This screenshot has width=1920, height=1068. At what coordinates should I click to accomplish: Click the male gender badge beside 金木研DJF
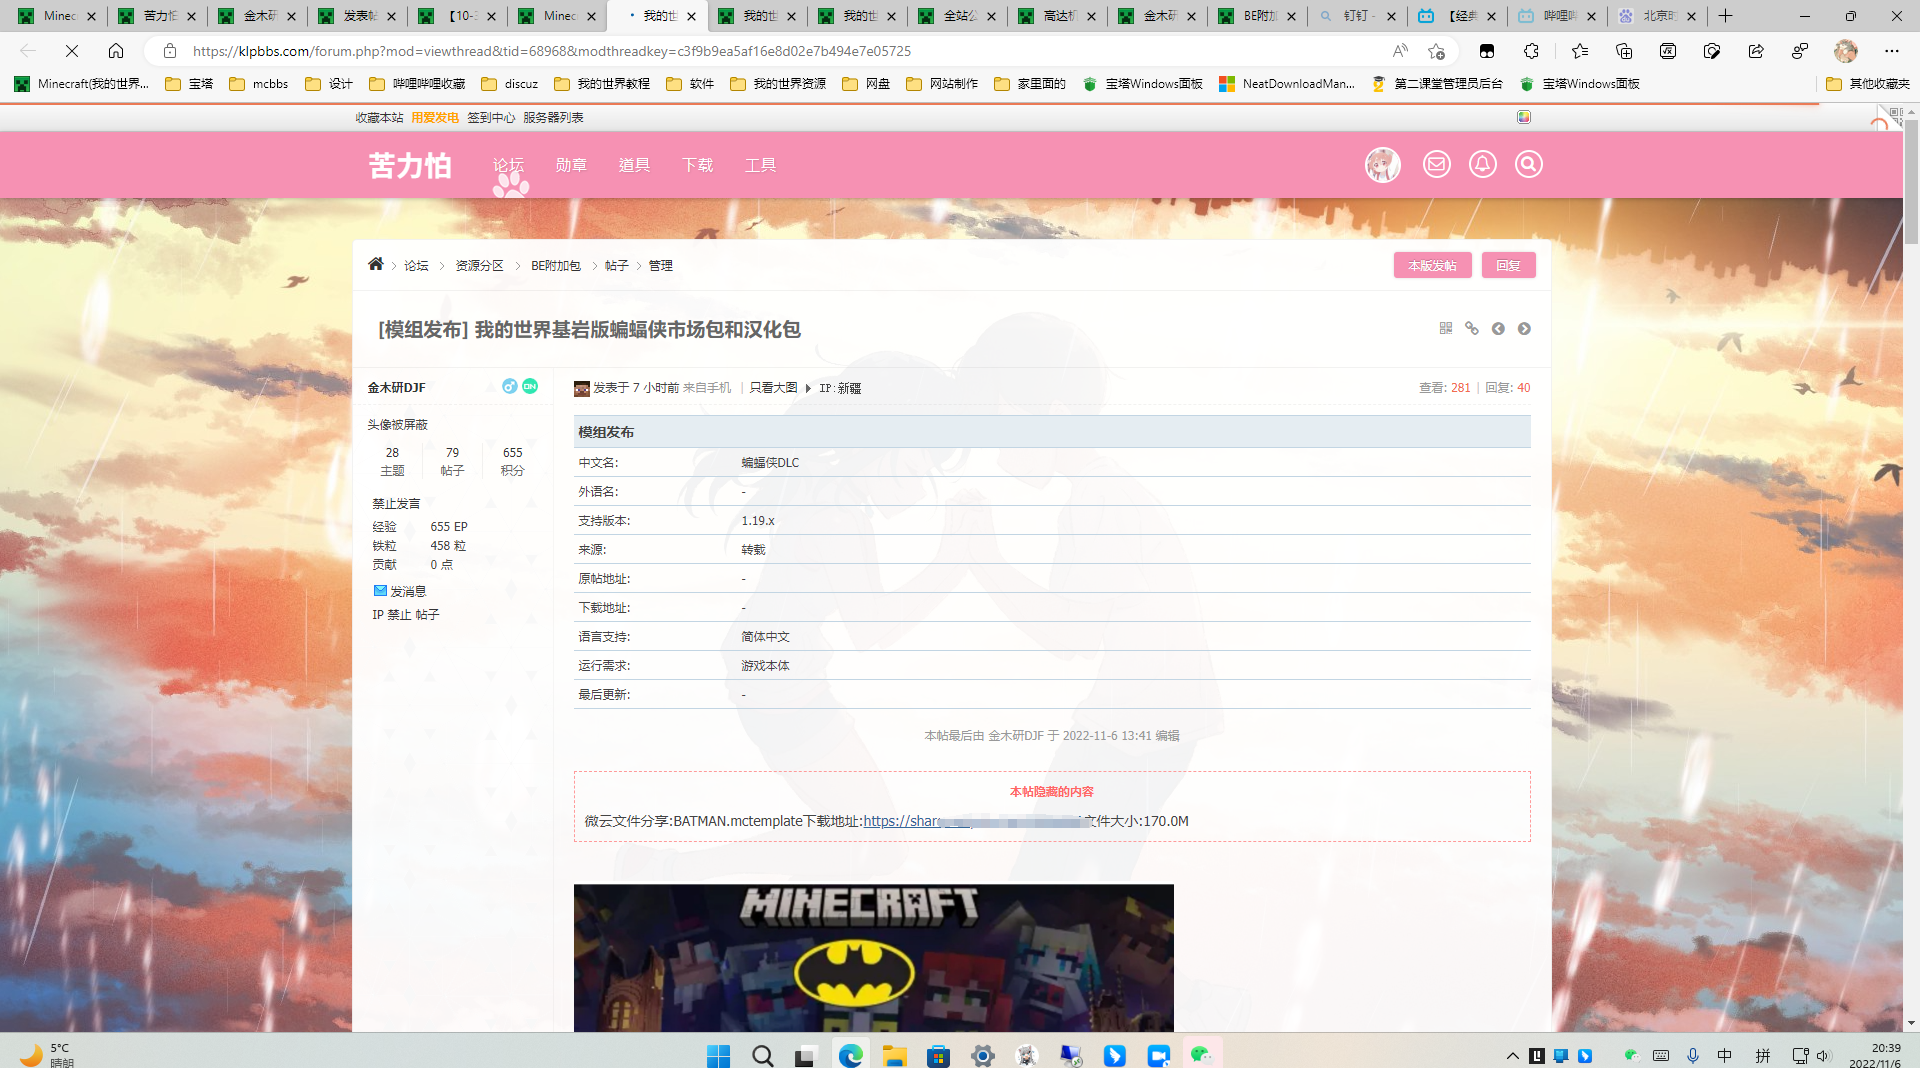(x=510, y=386)
